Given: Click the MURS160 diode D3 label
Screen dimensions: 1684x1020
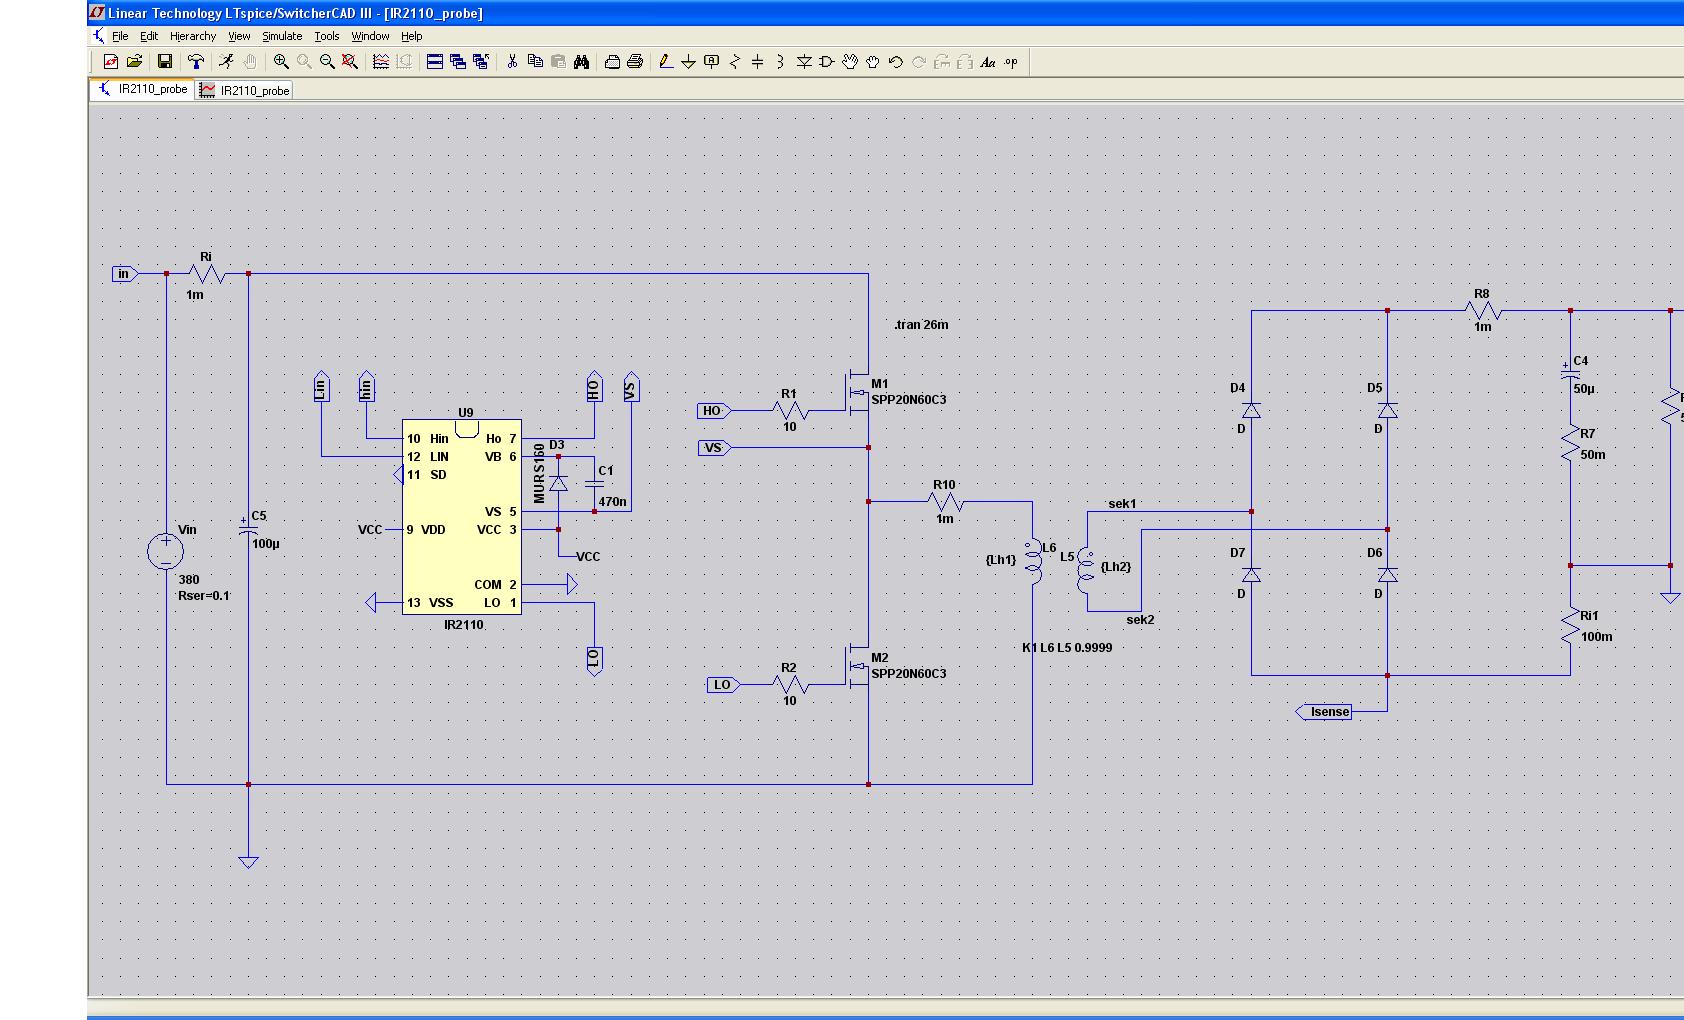Looking at the screenshot, I should 539,473.
